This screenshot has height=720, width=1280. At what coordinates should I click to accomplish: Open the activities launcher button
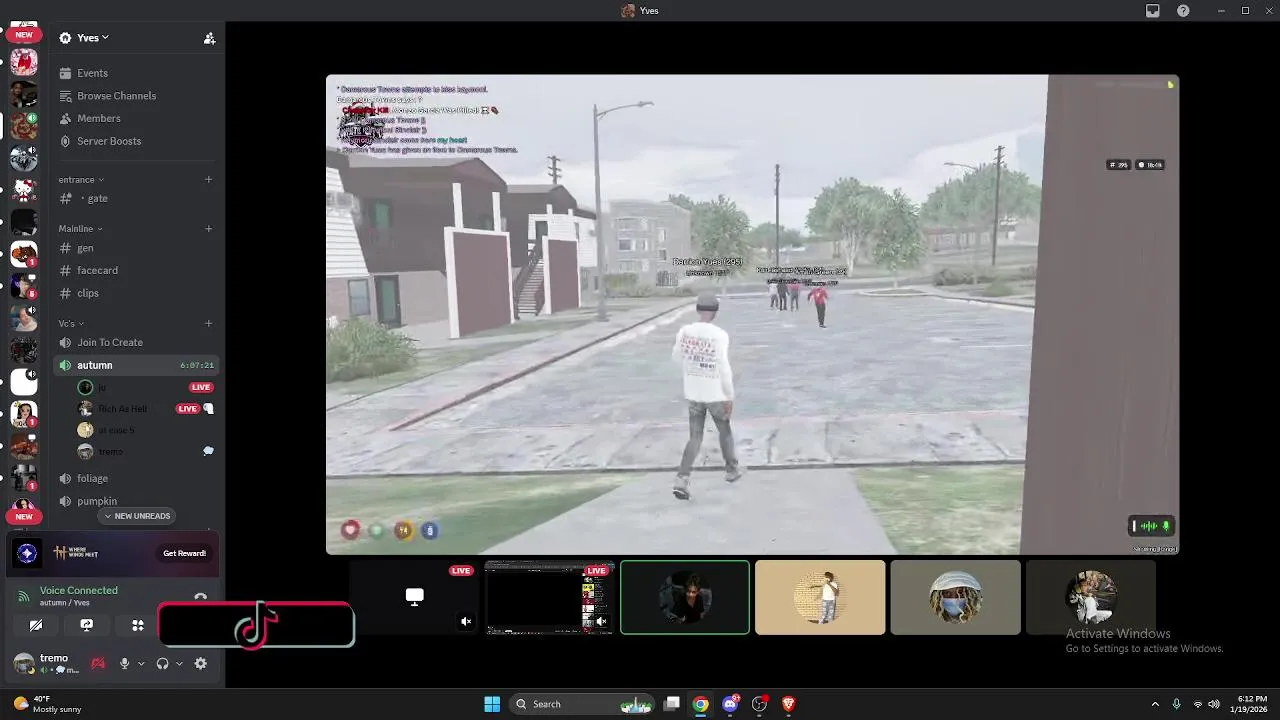138,625
